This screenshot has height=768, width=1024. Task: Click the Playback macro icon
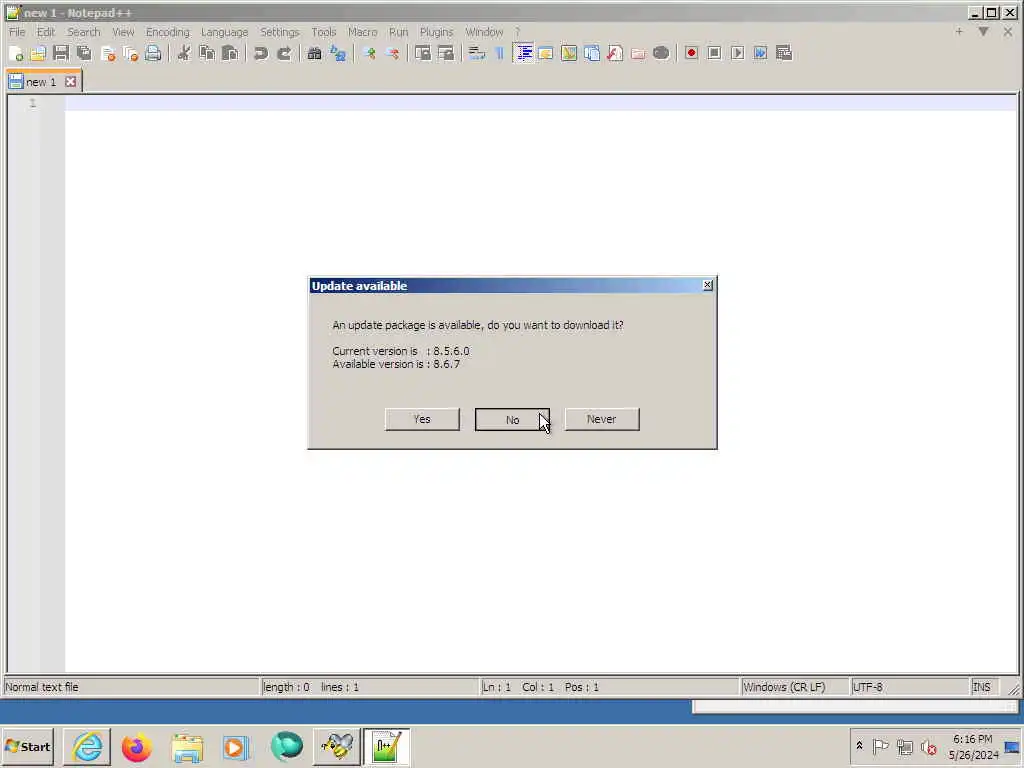(737, 54)
